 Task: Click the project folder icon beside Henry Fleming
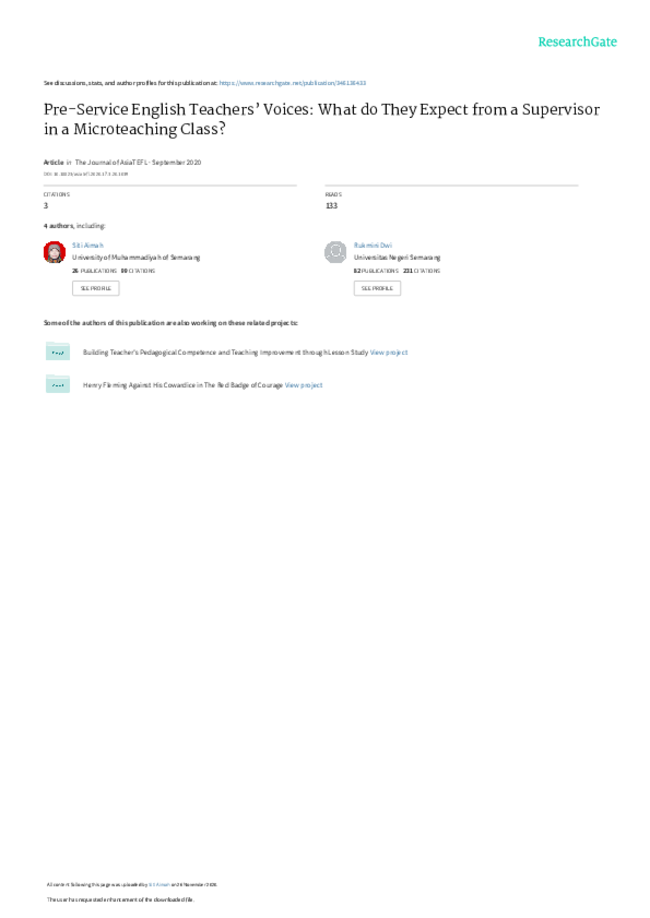pyautogui.click(x=58, y=384)
